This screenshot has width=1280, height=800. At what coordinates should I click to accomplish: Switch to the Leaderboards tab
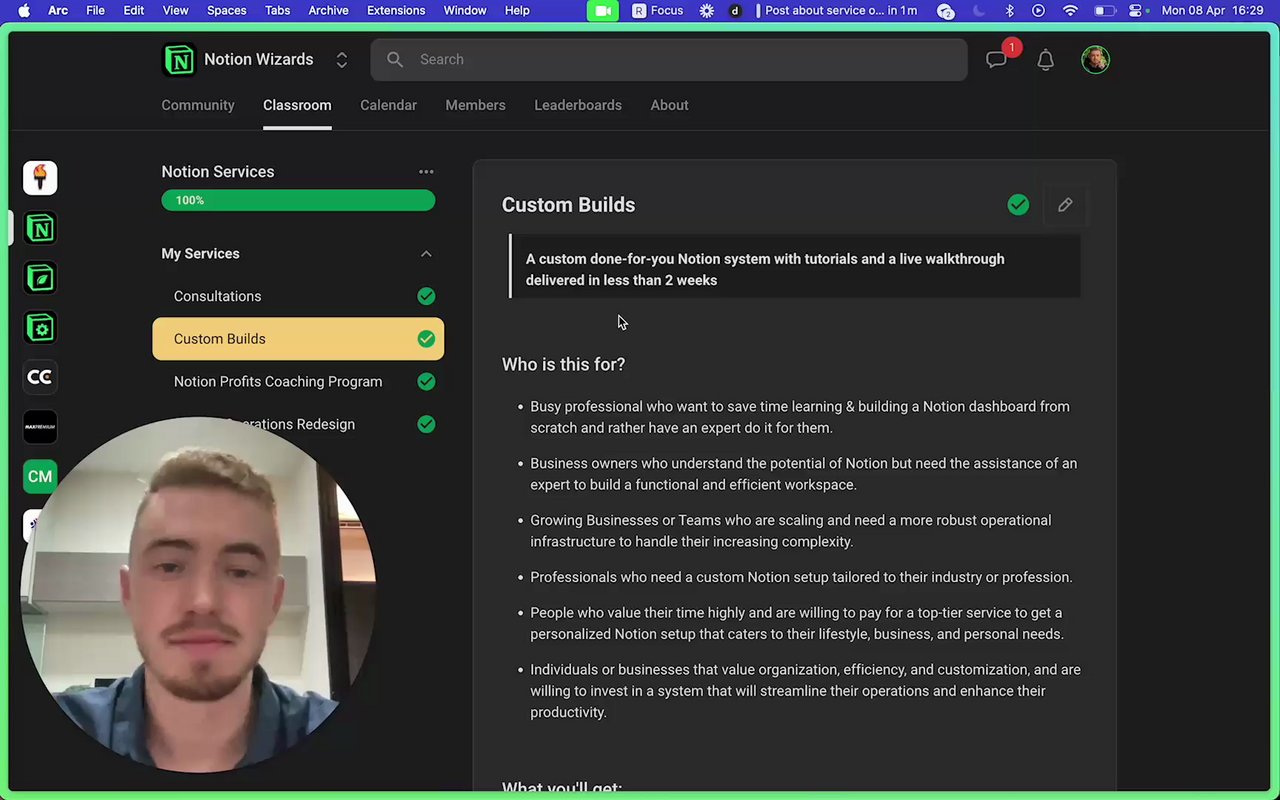click(x=578, y=105)
